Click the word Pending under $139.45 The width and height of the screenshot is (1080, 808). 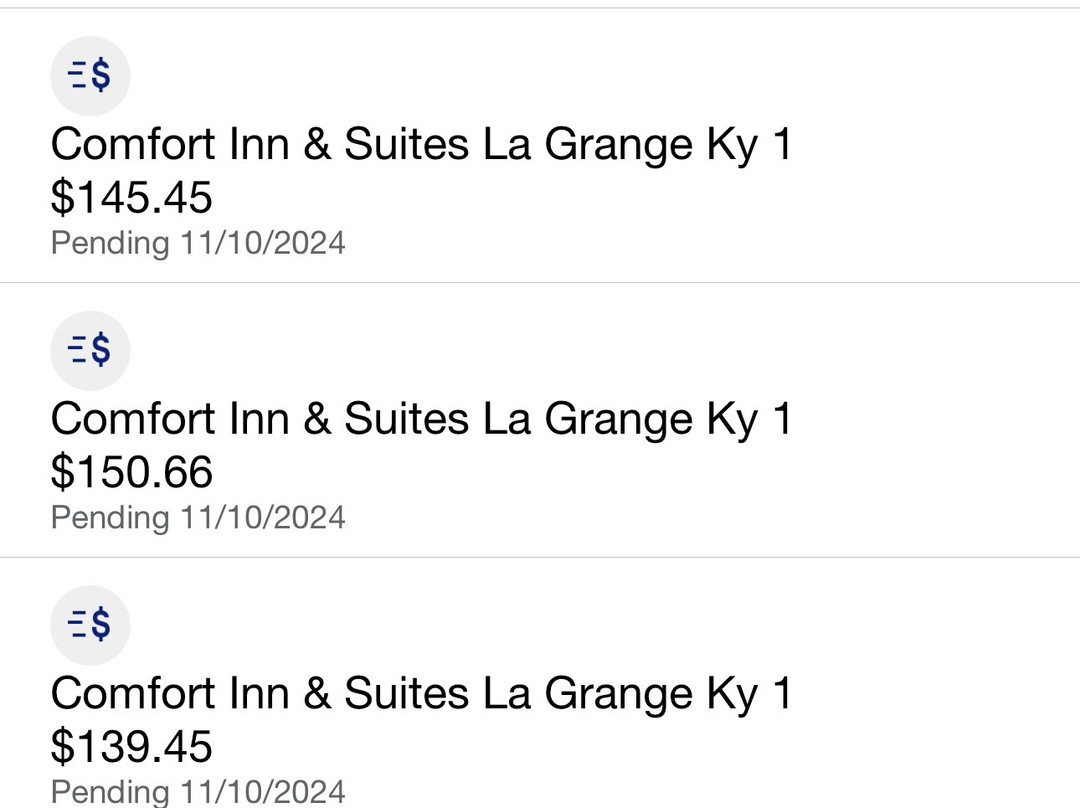(x=110, y=791)
